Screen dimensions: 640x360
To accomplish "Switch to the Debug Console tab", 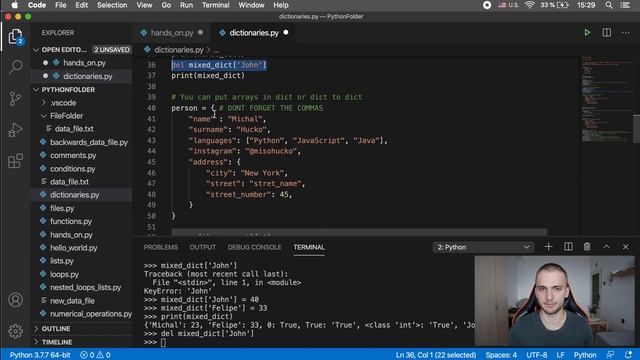I will (254, 247).
